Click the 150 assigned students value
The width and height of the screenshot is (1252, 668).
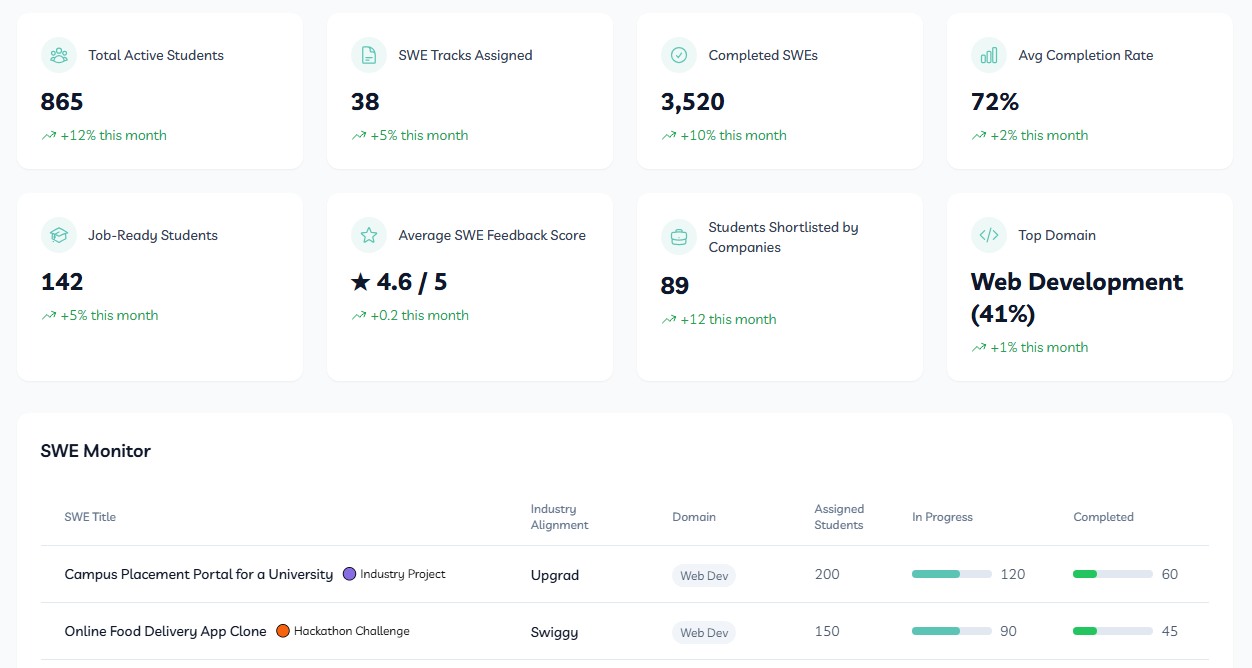[x=827, y=631]
